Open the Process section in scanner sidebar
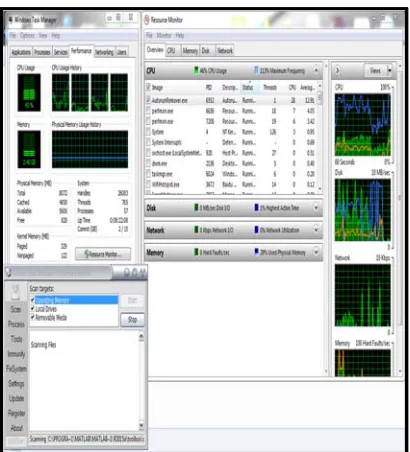410x452 pixels. pyautogui.click(x=16, y=324)
